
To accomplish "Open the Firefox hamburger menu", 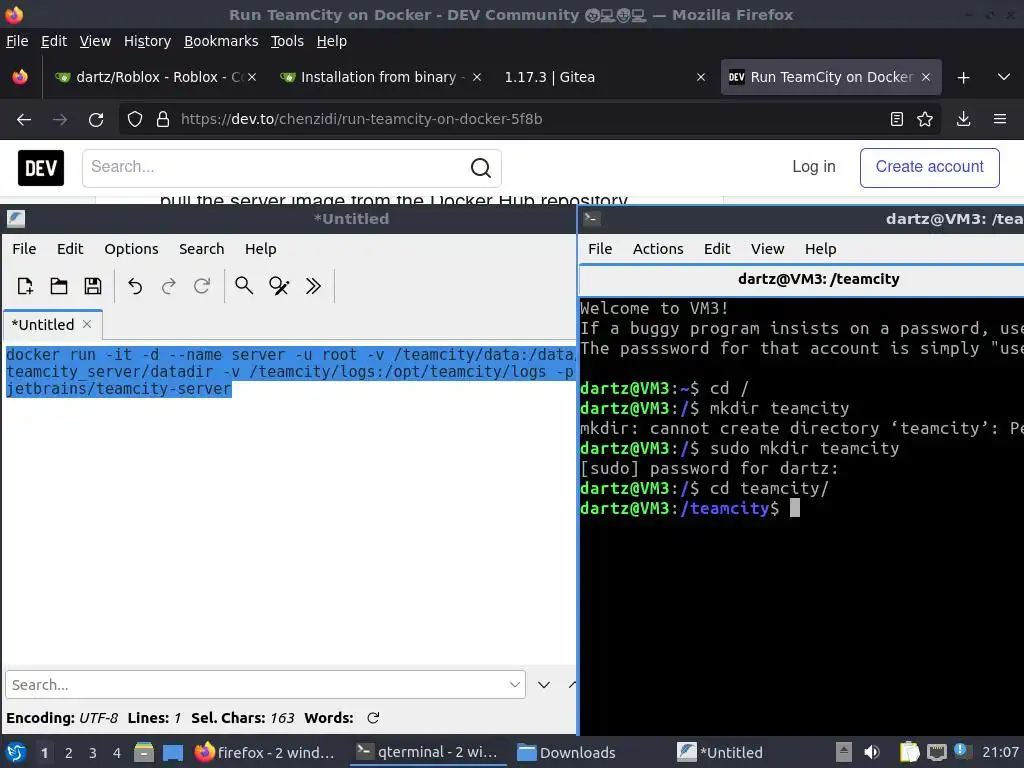I will point(999,119).
